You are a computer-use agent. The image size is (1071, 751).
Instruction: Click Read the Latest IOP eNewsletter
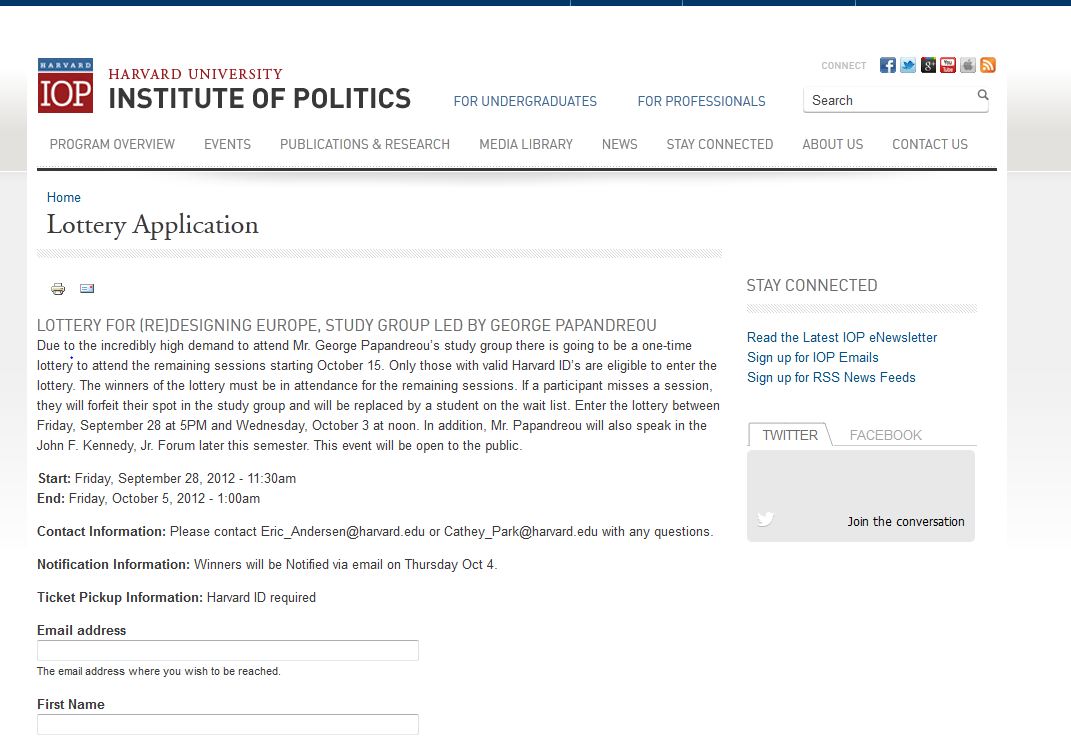[842, 337]
